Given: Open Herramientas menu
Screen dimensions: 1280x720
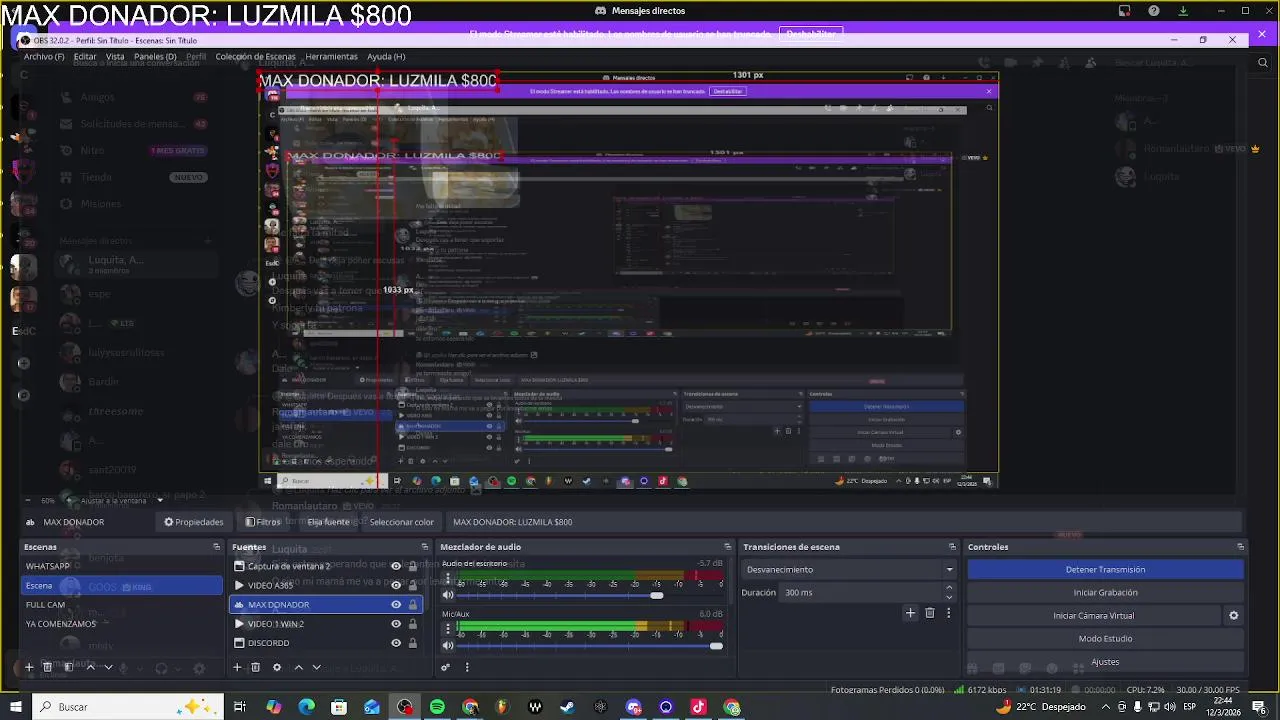Looking at the screenshot, I should (x=331, y=57).
